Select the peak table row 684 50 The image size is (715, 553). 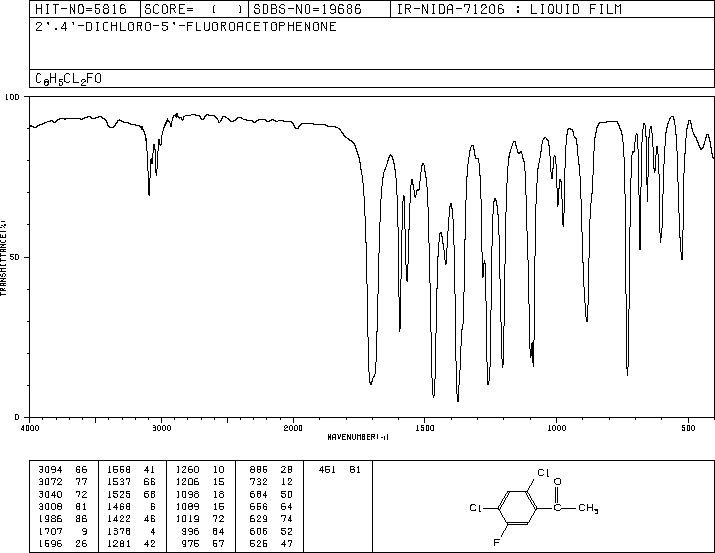[271, 494]
